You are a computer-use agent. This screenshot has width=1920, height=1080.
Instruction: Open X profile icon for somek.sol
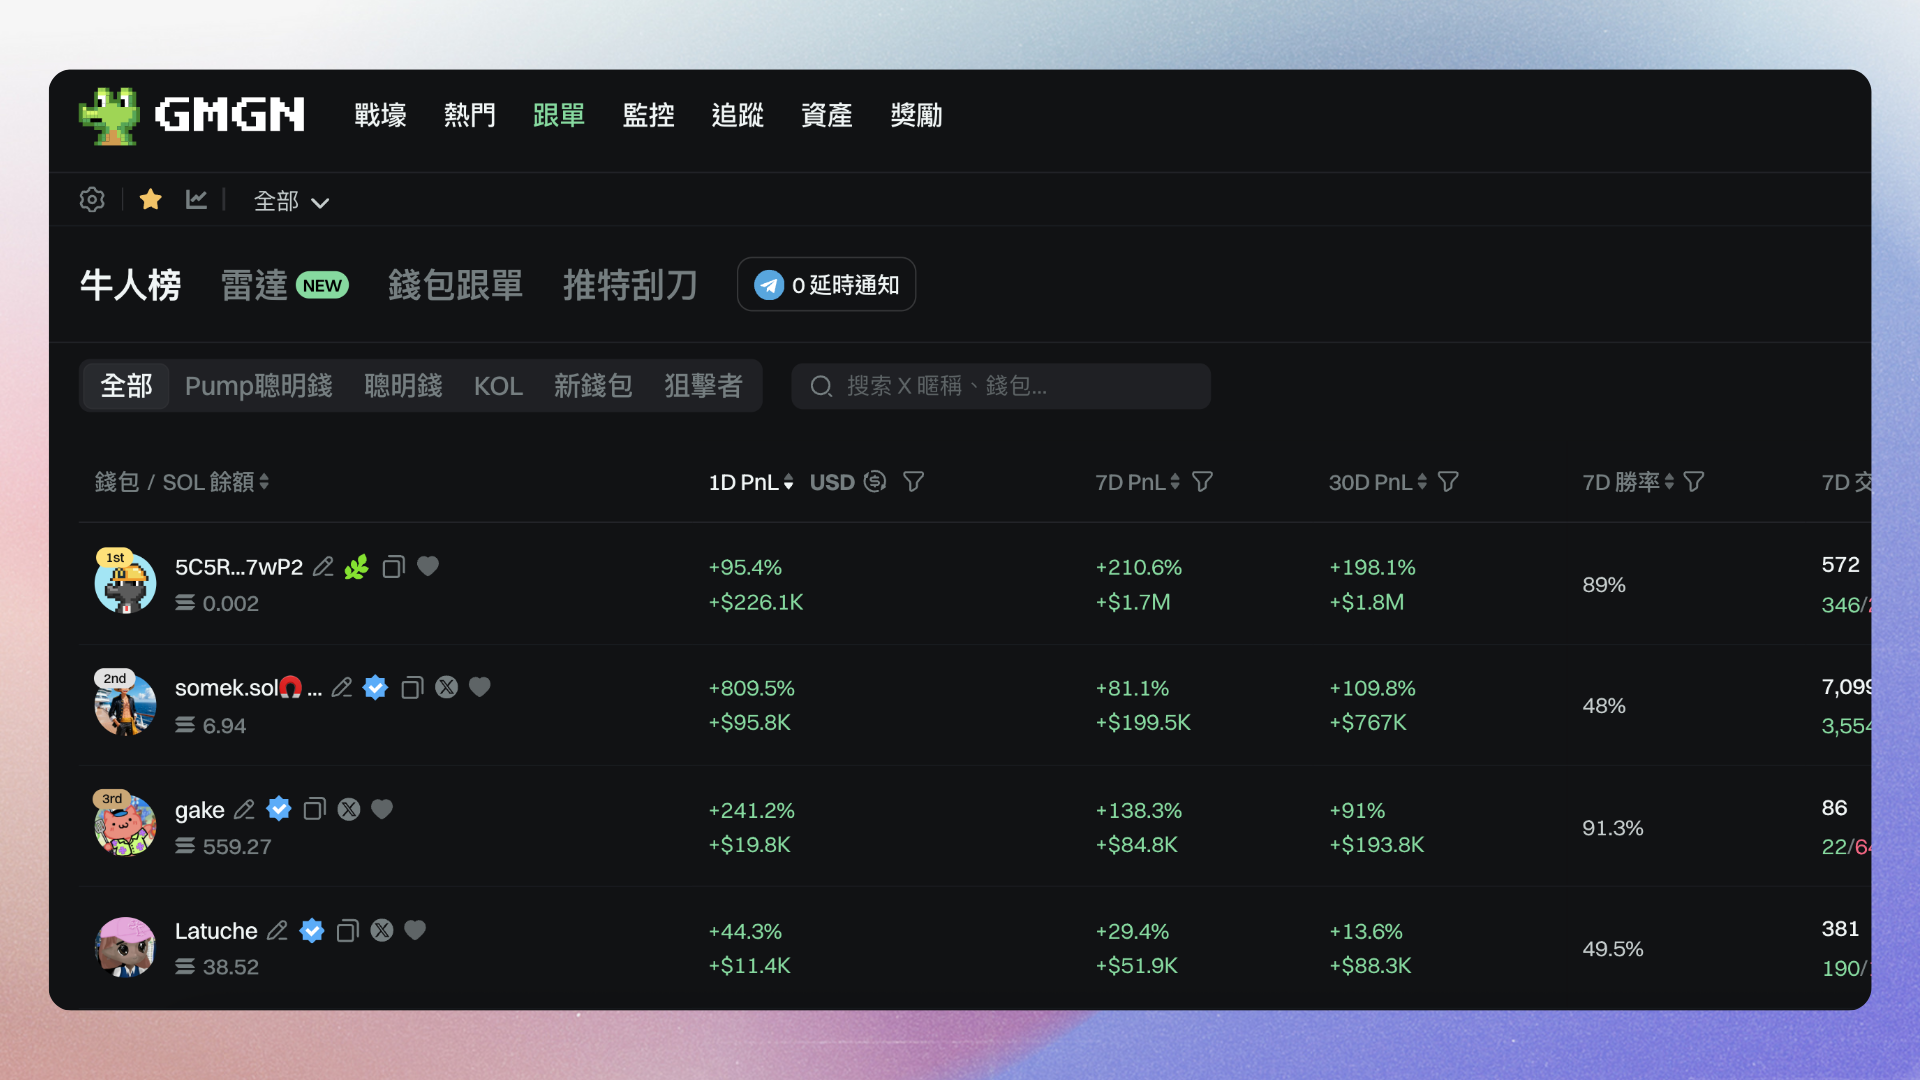click(446, 688)
